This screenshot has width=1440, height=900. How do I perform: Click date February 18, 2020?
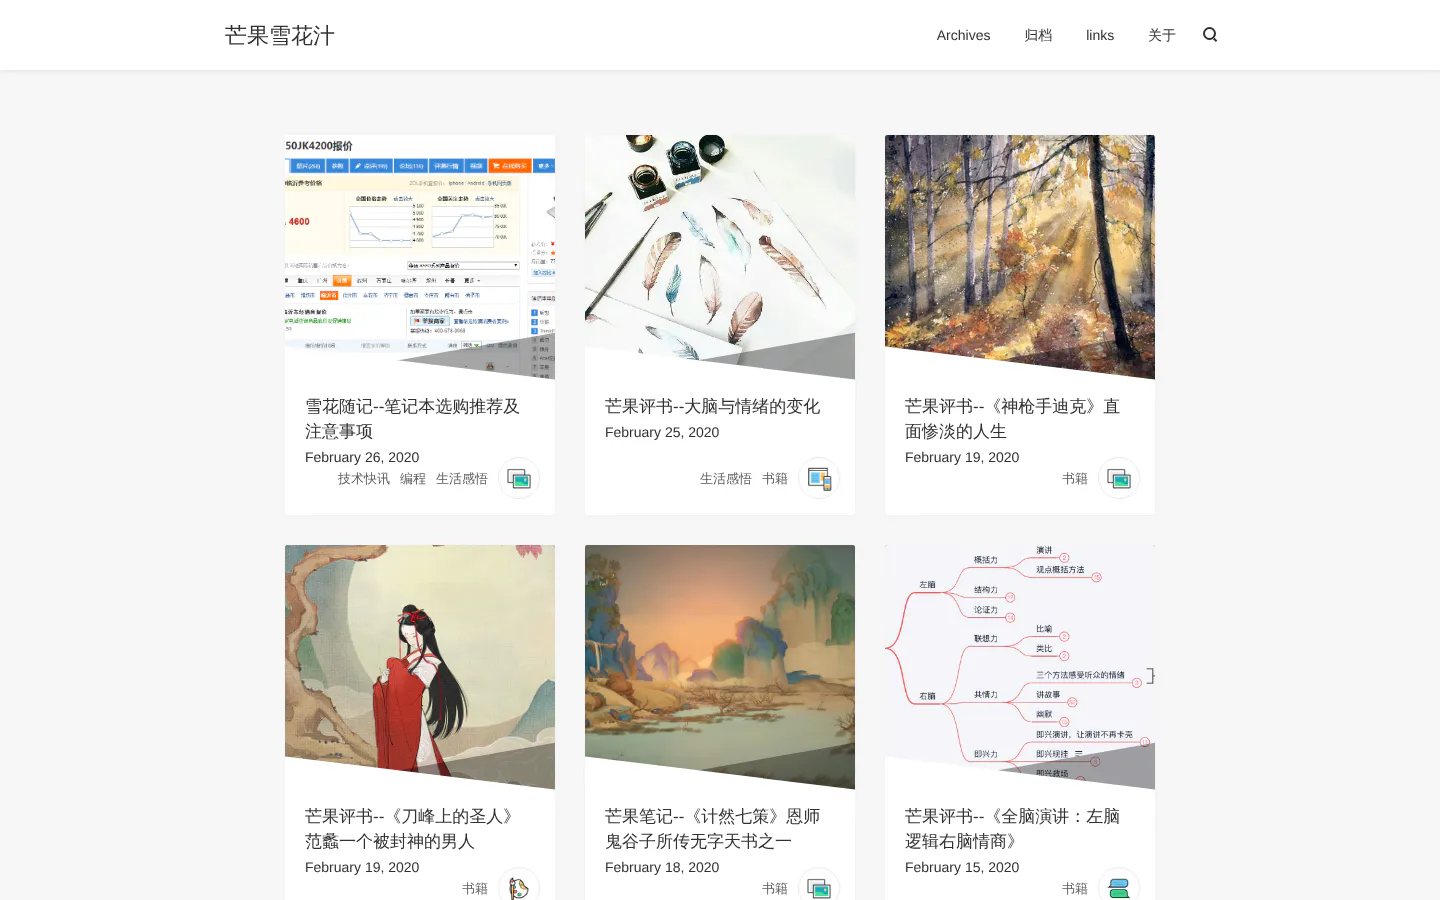(x=662, y=867)
